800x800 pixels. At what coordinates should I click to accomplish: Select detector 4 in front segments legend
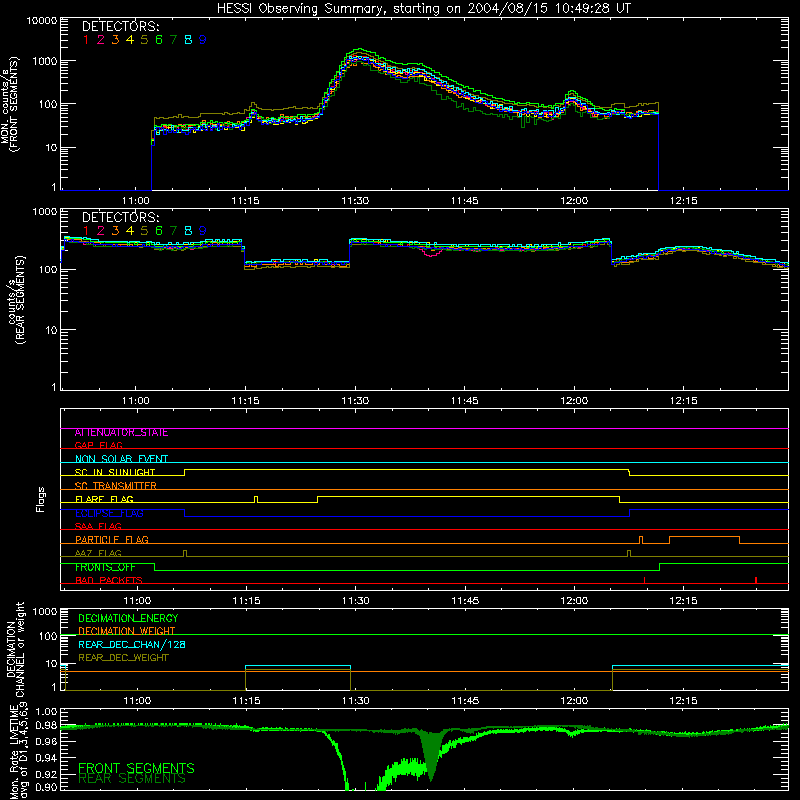coord(130,40)
